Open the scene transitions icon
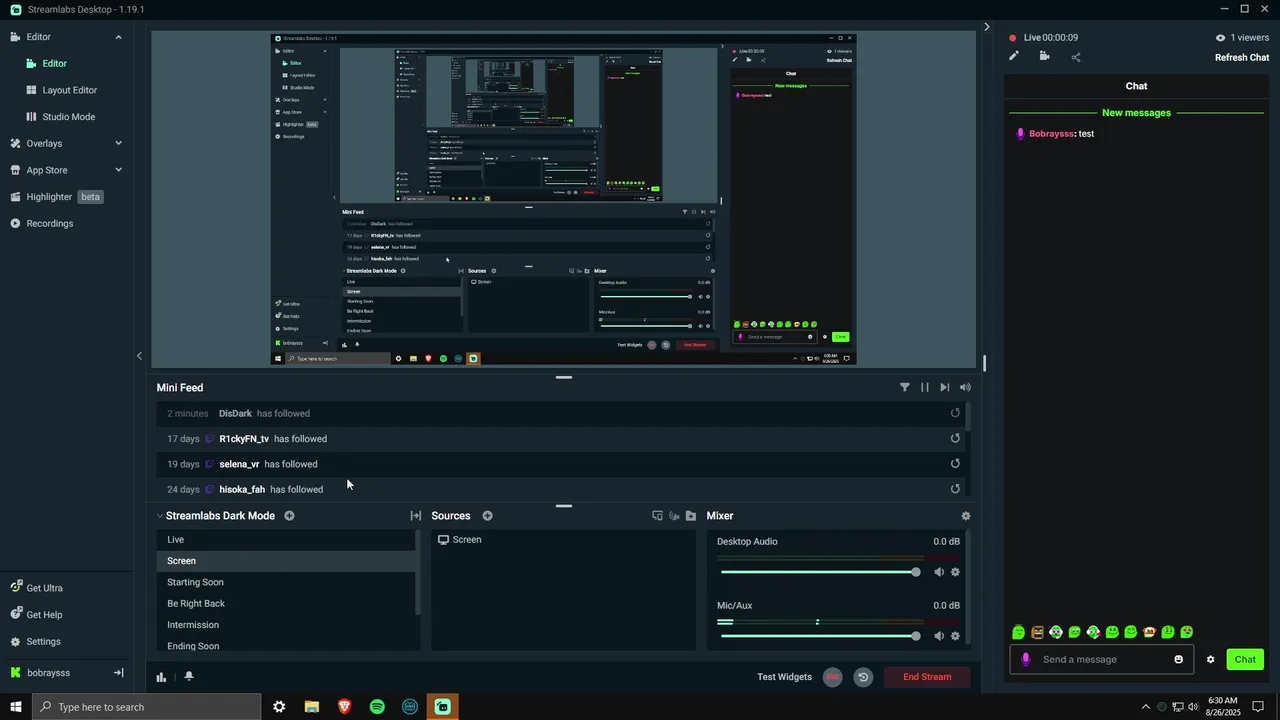Viewport: 1280px width, 720px height. [x=415, y=516]
